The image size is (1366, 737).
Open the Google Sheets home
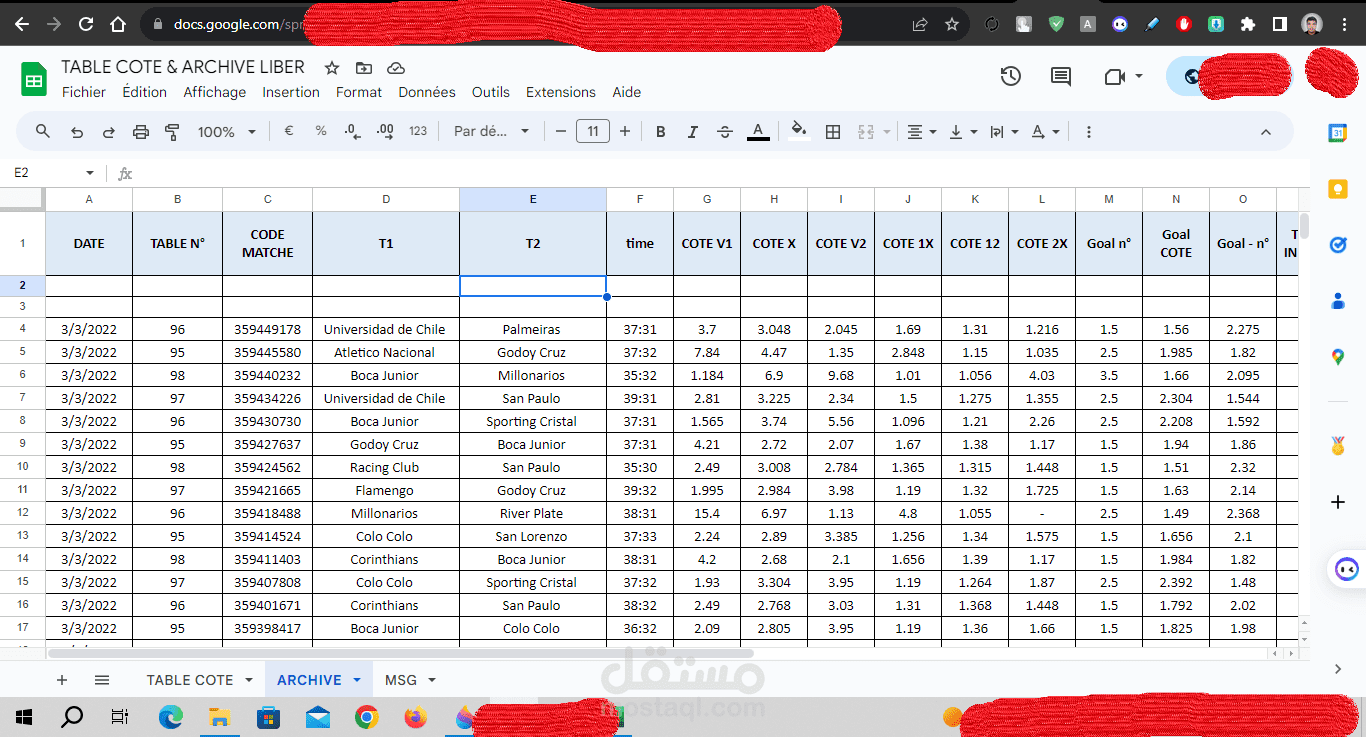coord(34,78)
